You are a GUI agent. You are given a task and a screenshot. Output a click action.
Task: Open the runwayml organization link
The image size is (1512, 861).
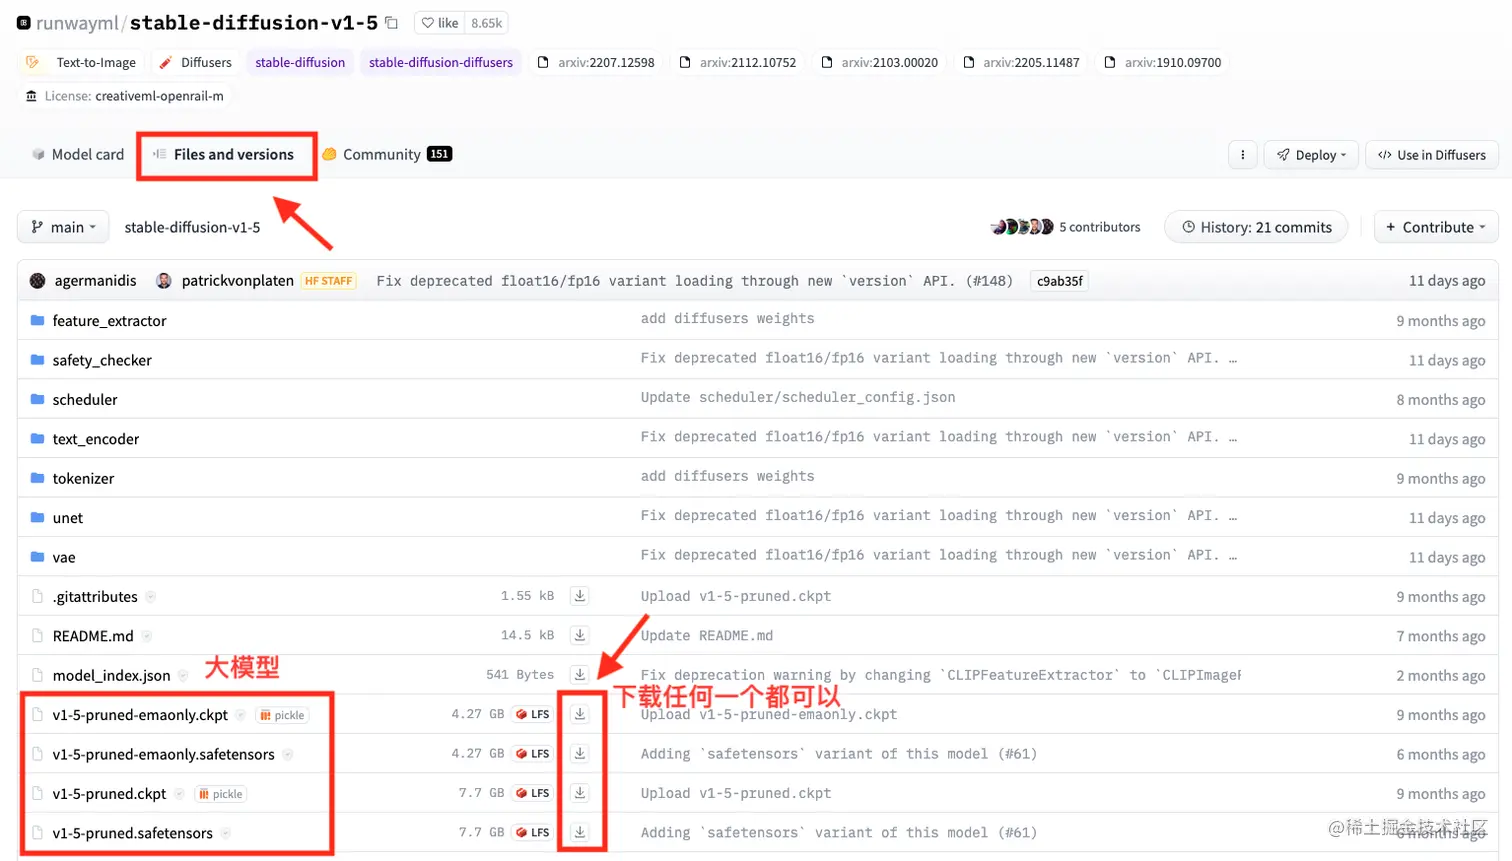(x=78, y=23)
